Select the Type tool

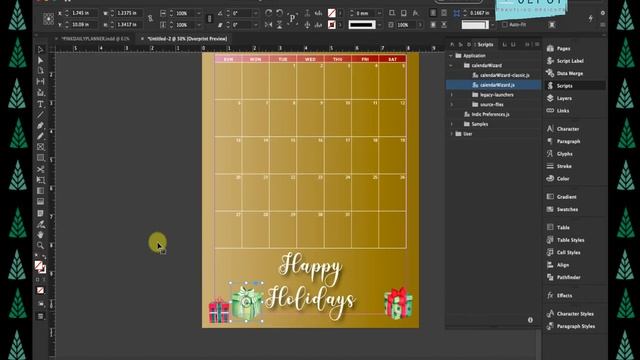pyautogui.click(x=40, y=104)
